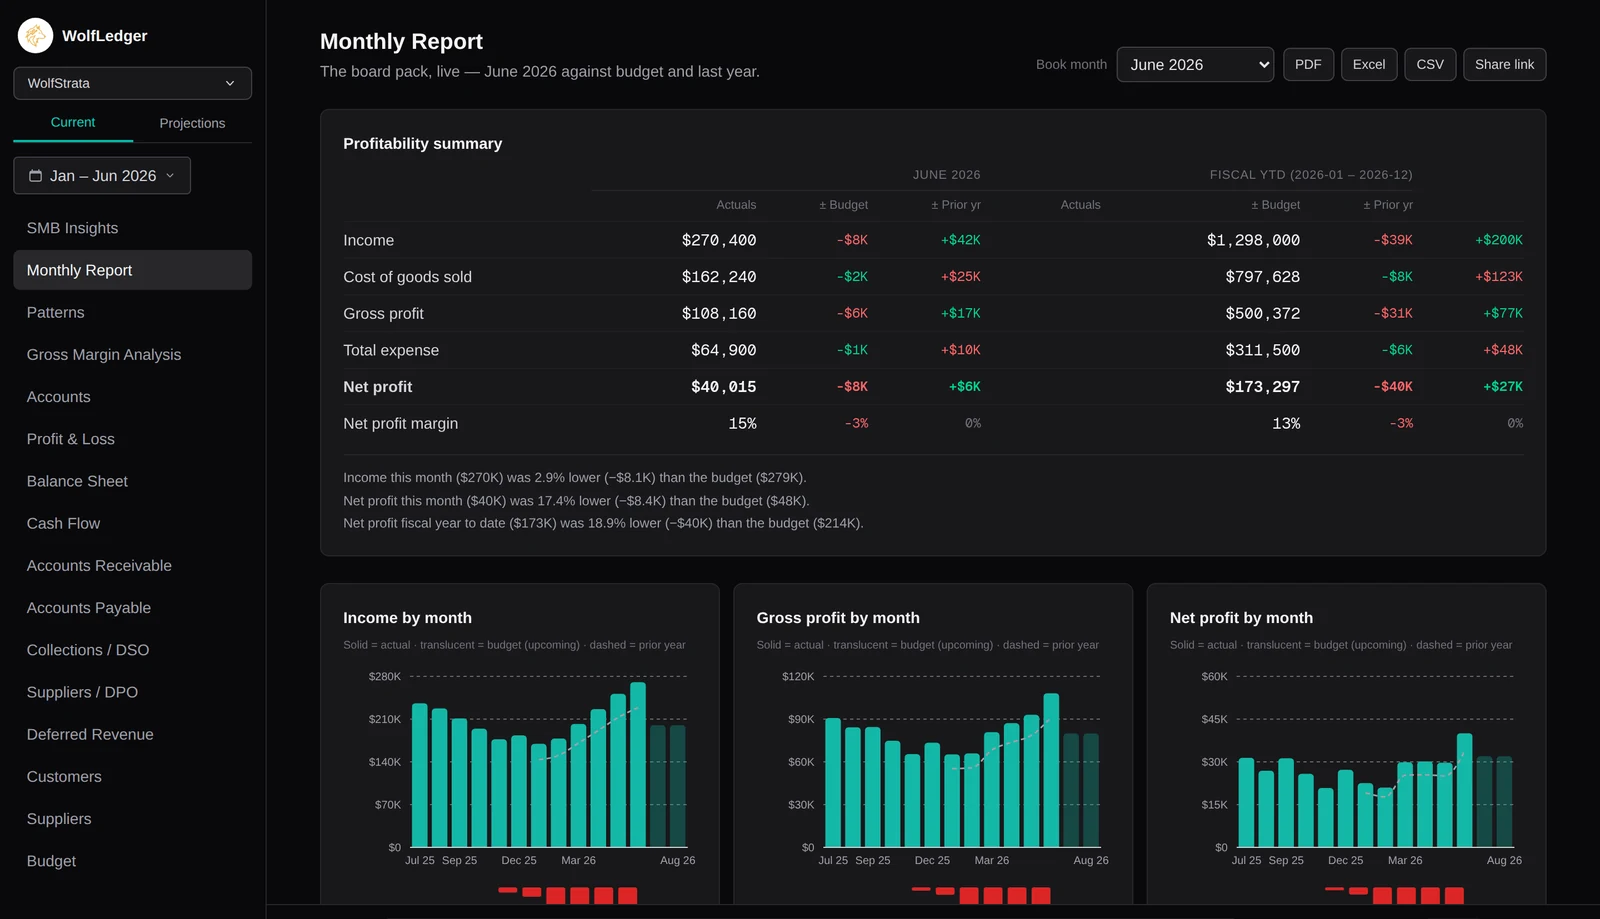Open Budget page
The height and width of the screenshot is (919, 1600).
(x=132, y=861)
